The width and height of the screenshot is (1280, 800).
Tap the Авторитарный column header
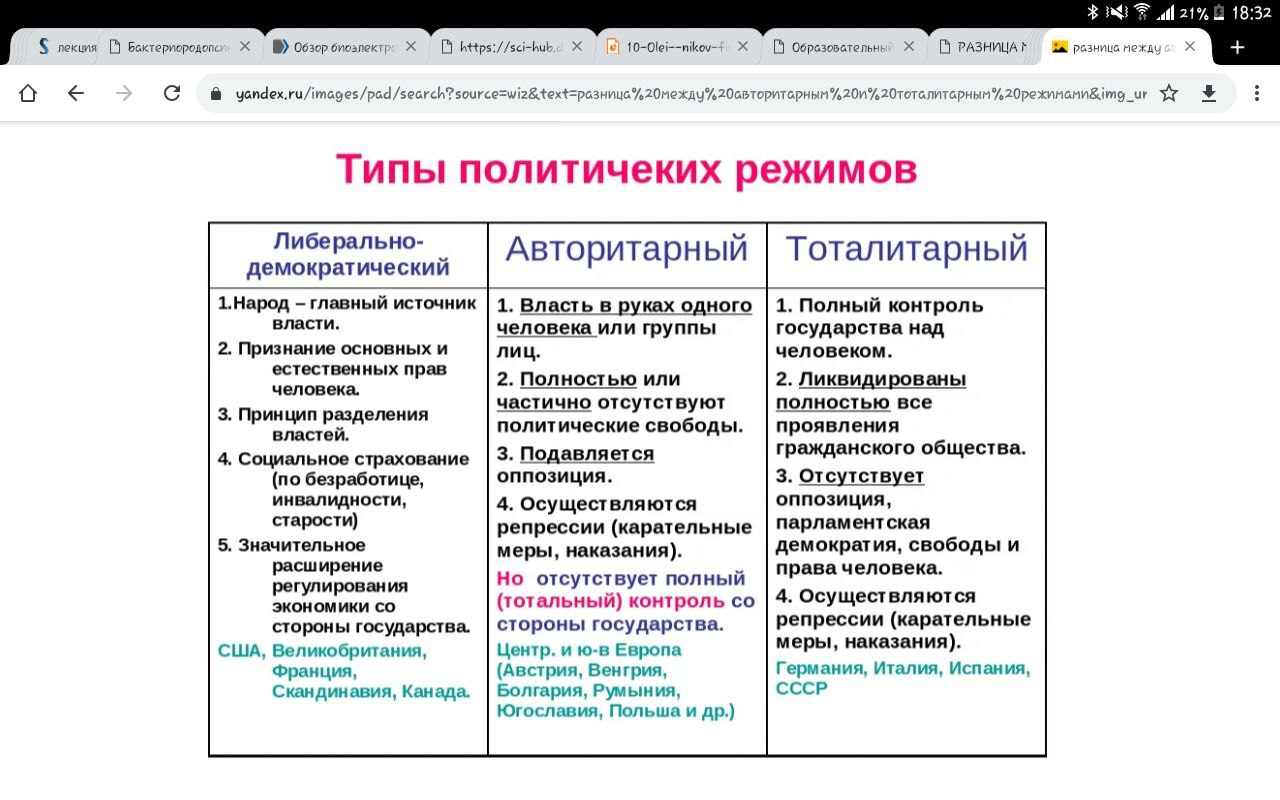click(627, 249)
